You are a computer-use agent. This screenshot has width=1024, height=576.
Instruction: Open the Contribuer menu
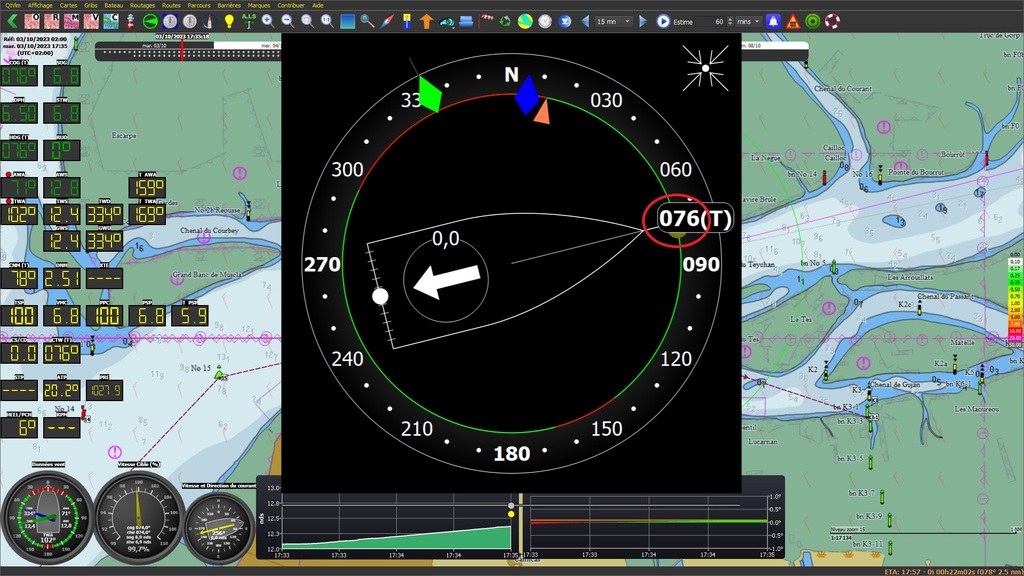click(291, 5)
